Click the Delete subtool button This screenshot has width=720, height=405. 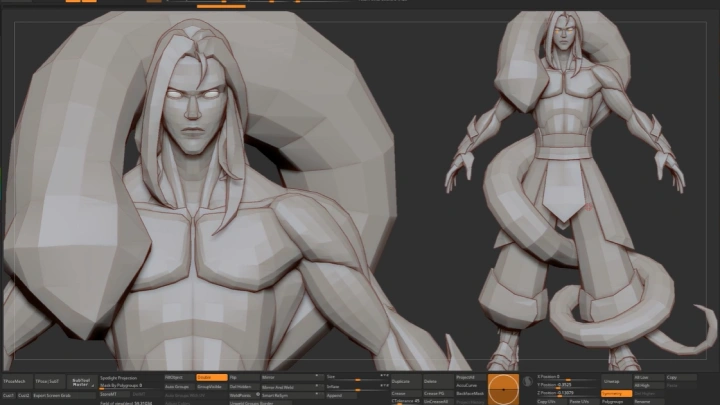click(438, 381)
